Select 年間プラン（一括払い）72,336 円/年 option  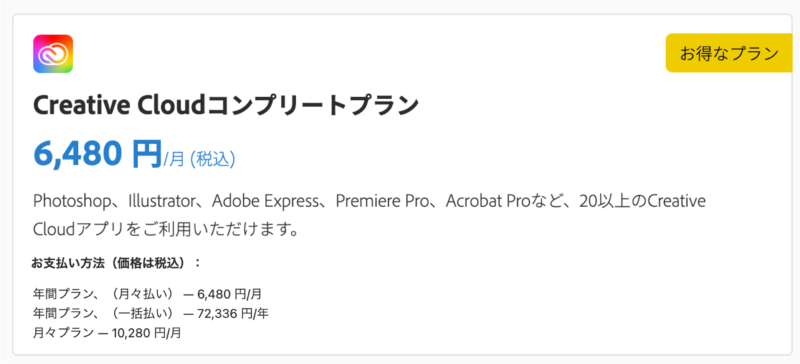pyautogui.click(x=151, y=313)
